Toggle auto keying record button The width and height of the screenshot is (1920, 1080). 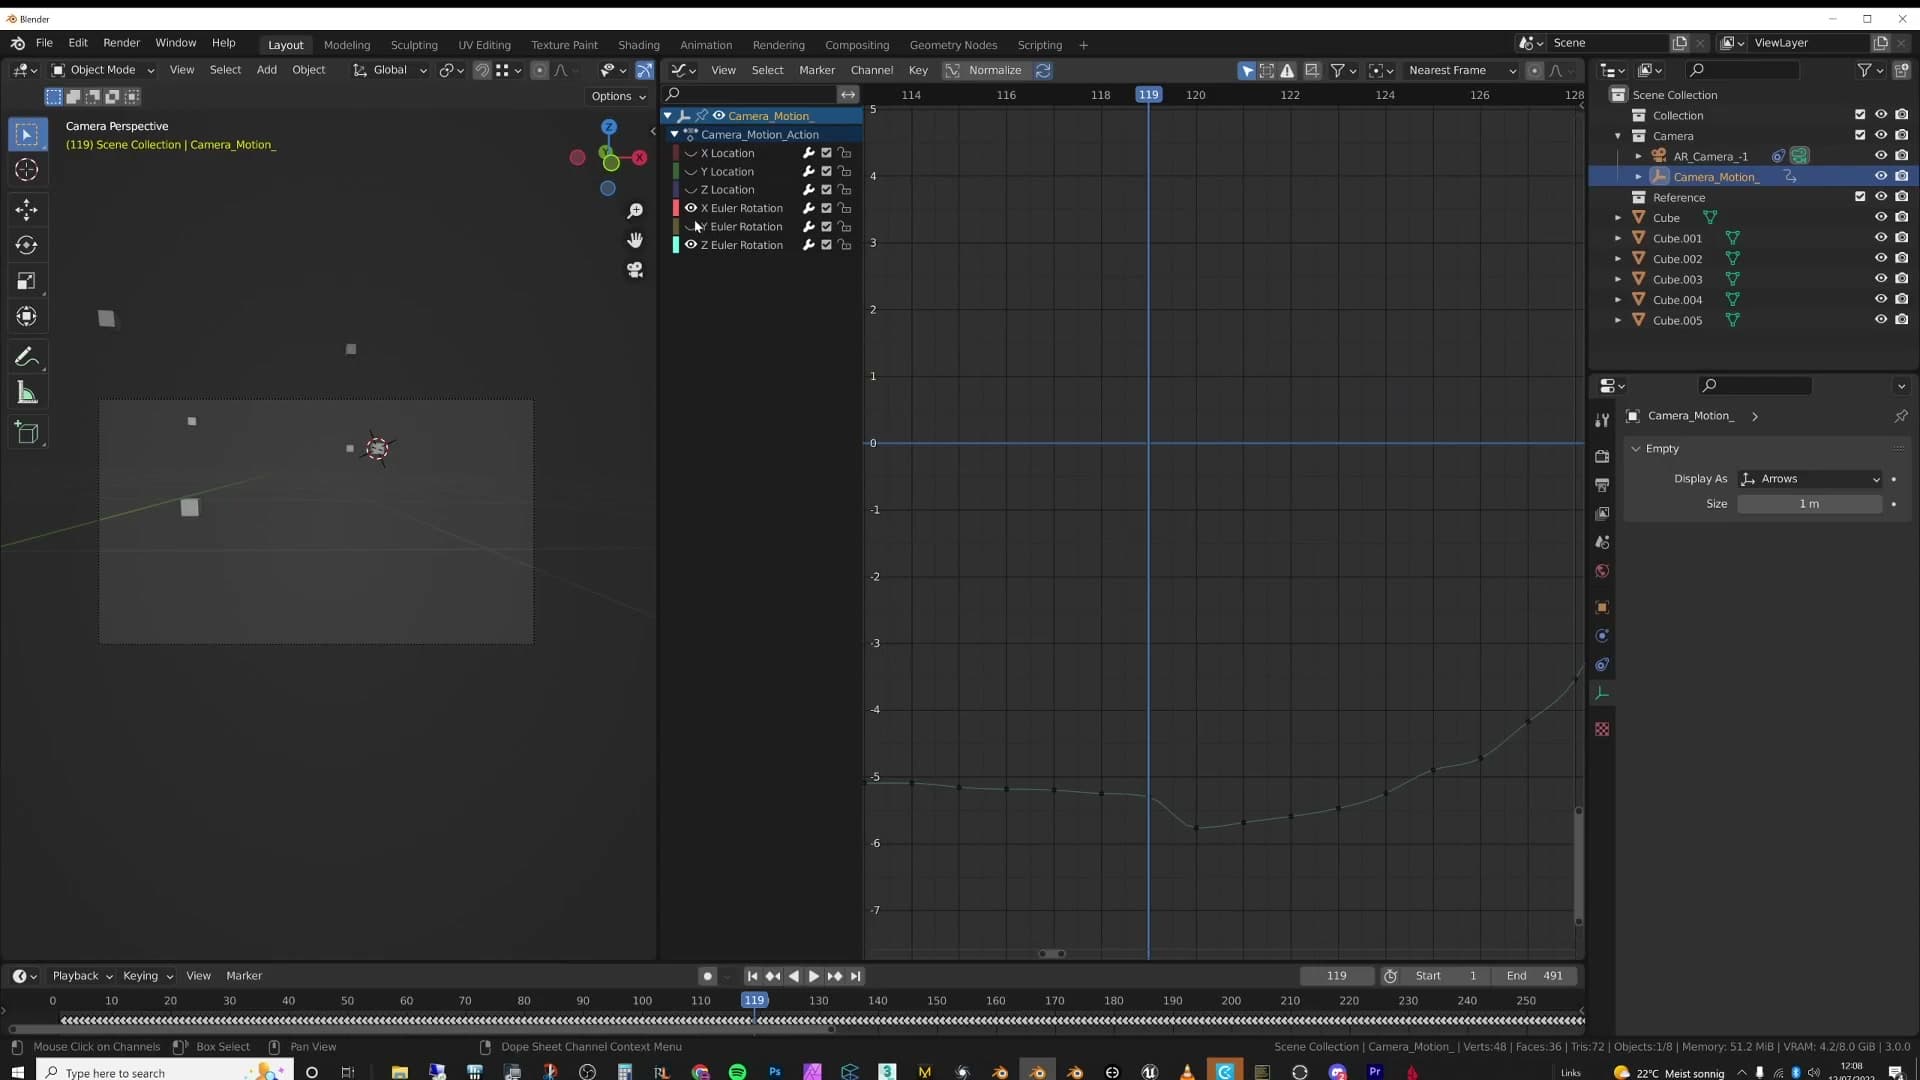coord(707,976)
